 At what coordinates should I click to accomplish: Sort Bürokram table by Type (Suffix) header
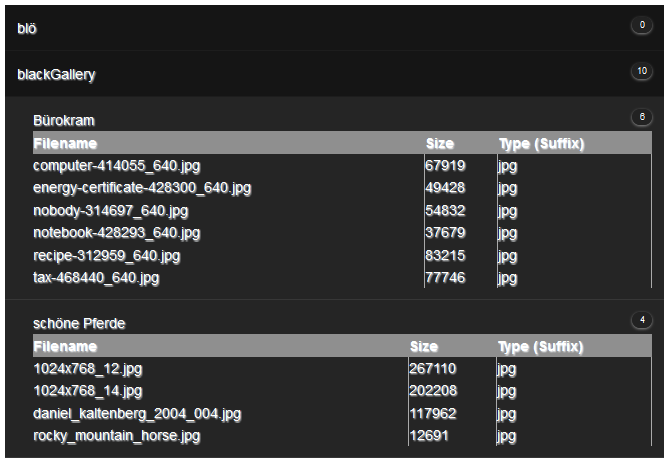click(x=541, y=144)
